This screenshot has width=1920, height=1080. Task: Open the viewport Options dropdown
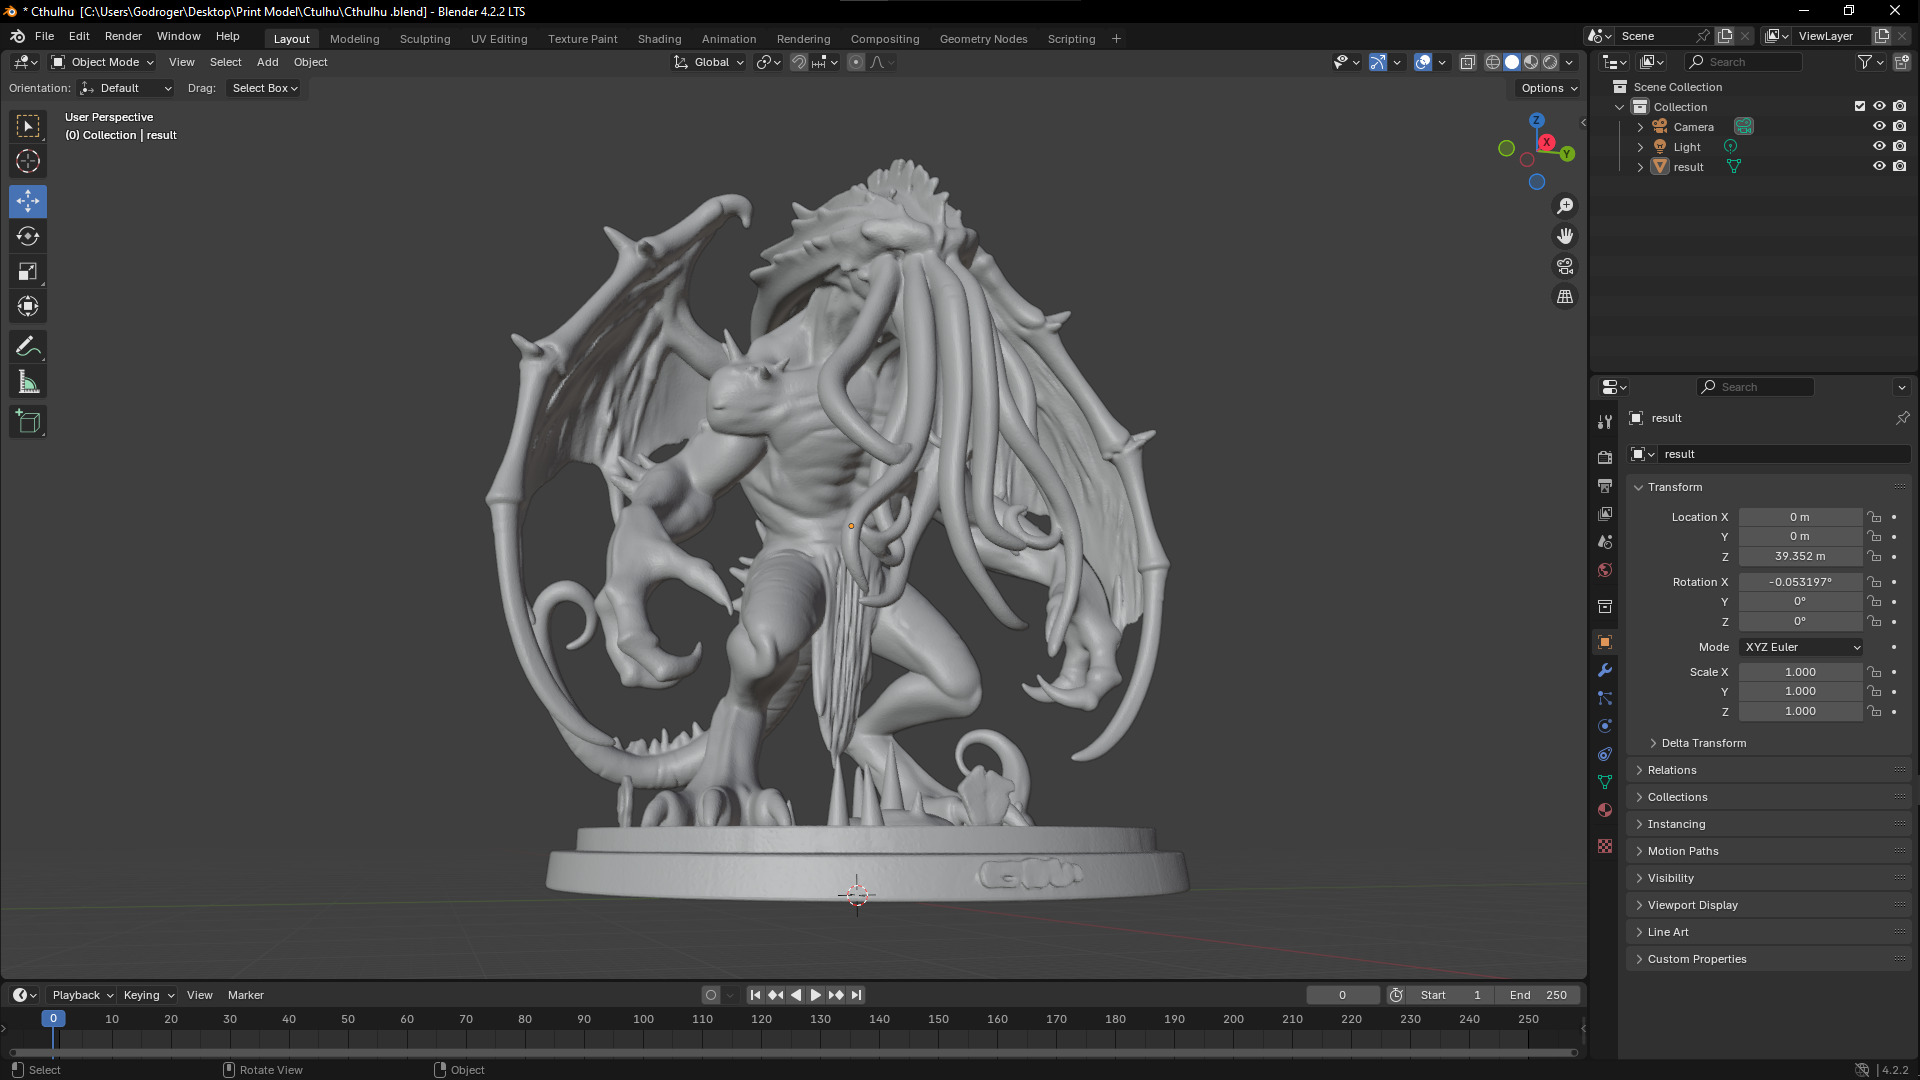coord(1549,88)
